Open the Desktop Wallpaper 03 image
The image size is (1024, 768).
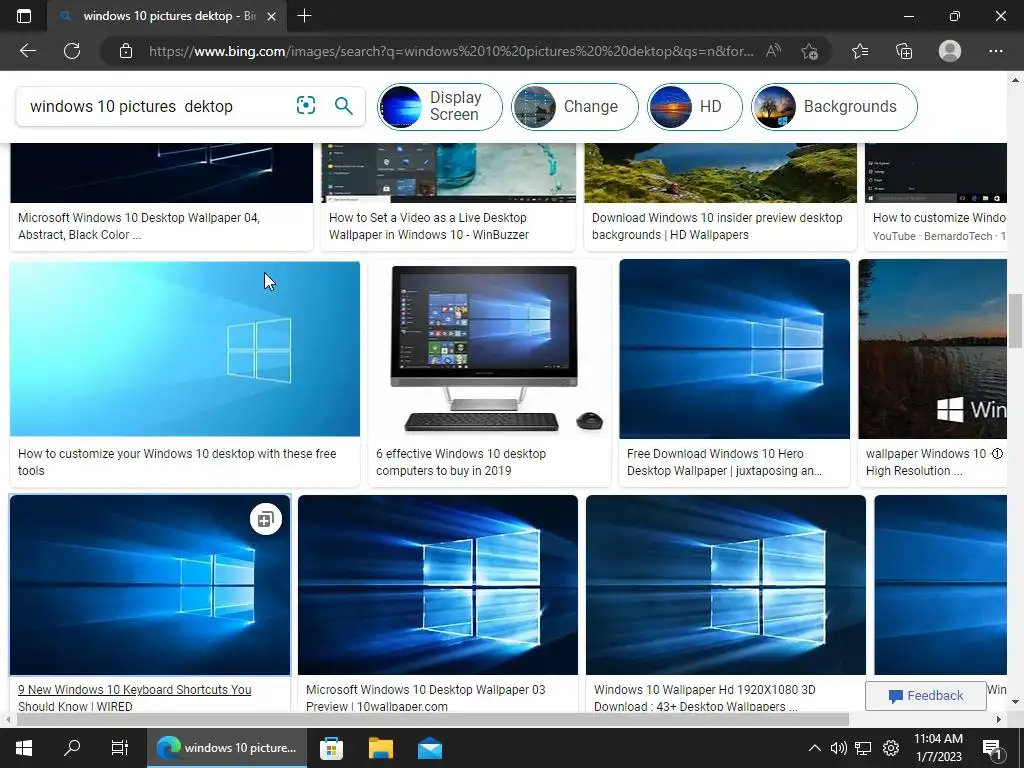point(438,584)
